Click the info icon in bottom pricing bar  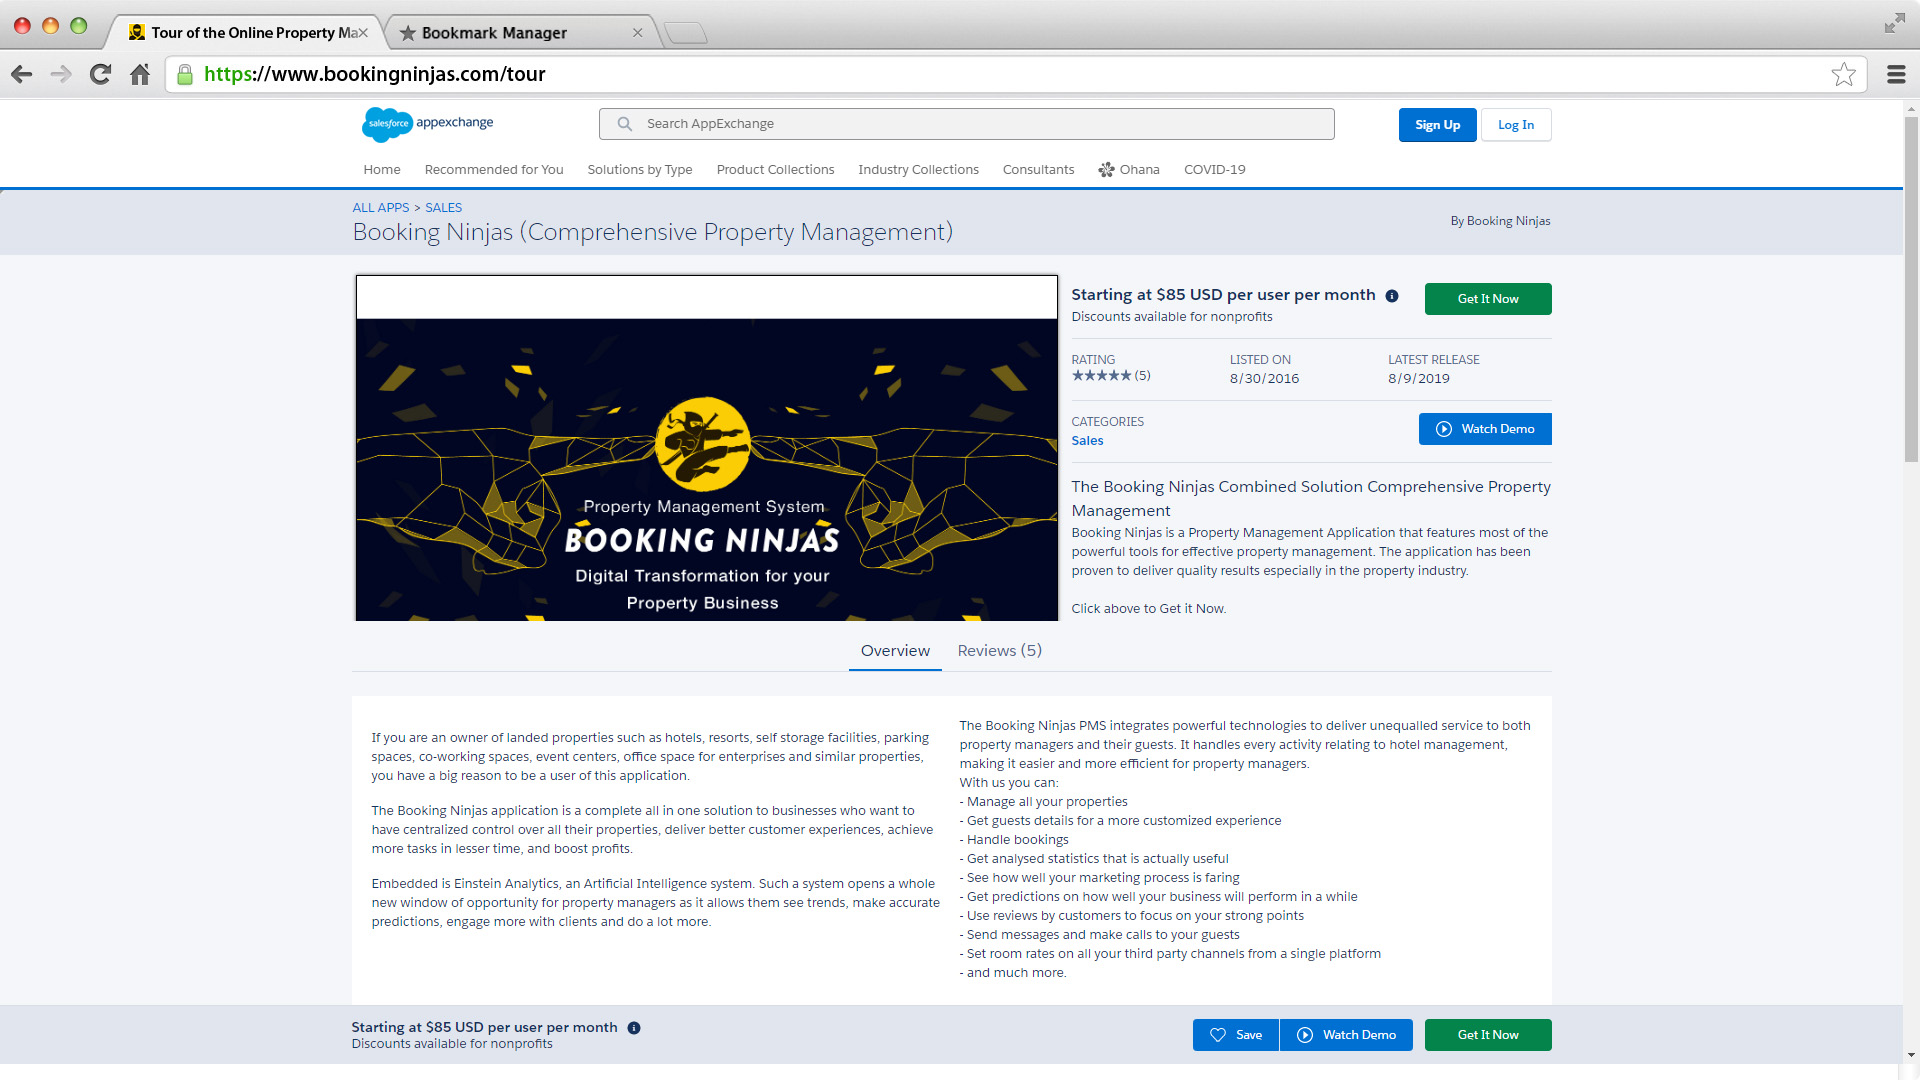click(634, 1028)
